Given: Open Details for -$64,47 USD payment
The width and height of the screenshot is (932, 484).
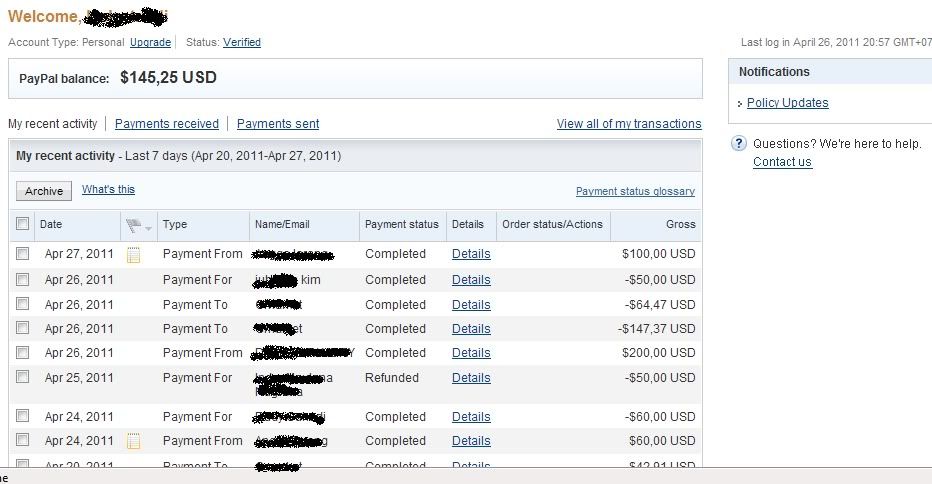Looking at the screenshot, I should pos(471,305).
